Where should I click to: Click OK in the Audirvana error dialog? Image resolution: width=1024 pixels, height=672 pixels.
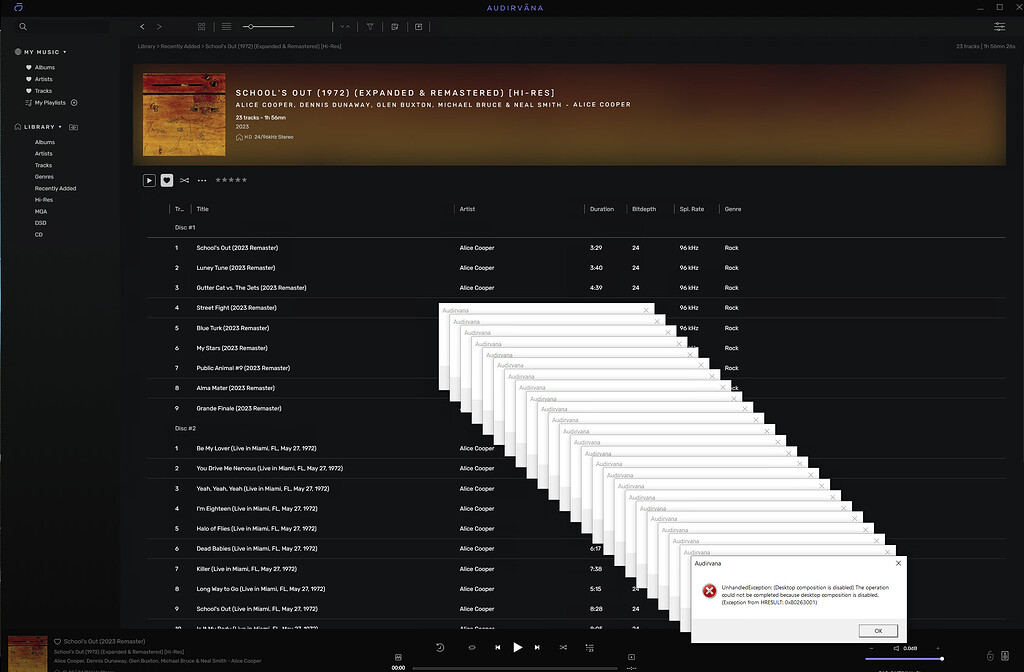[x=877, y=631]
